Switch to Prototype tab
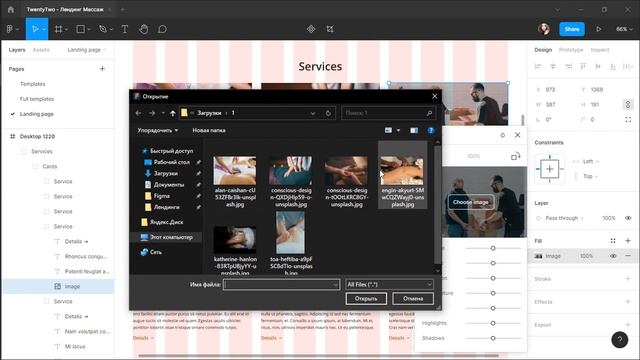The height and width of the screenshot is (360, 640). tap(571, 50)
